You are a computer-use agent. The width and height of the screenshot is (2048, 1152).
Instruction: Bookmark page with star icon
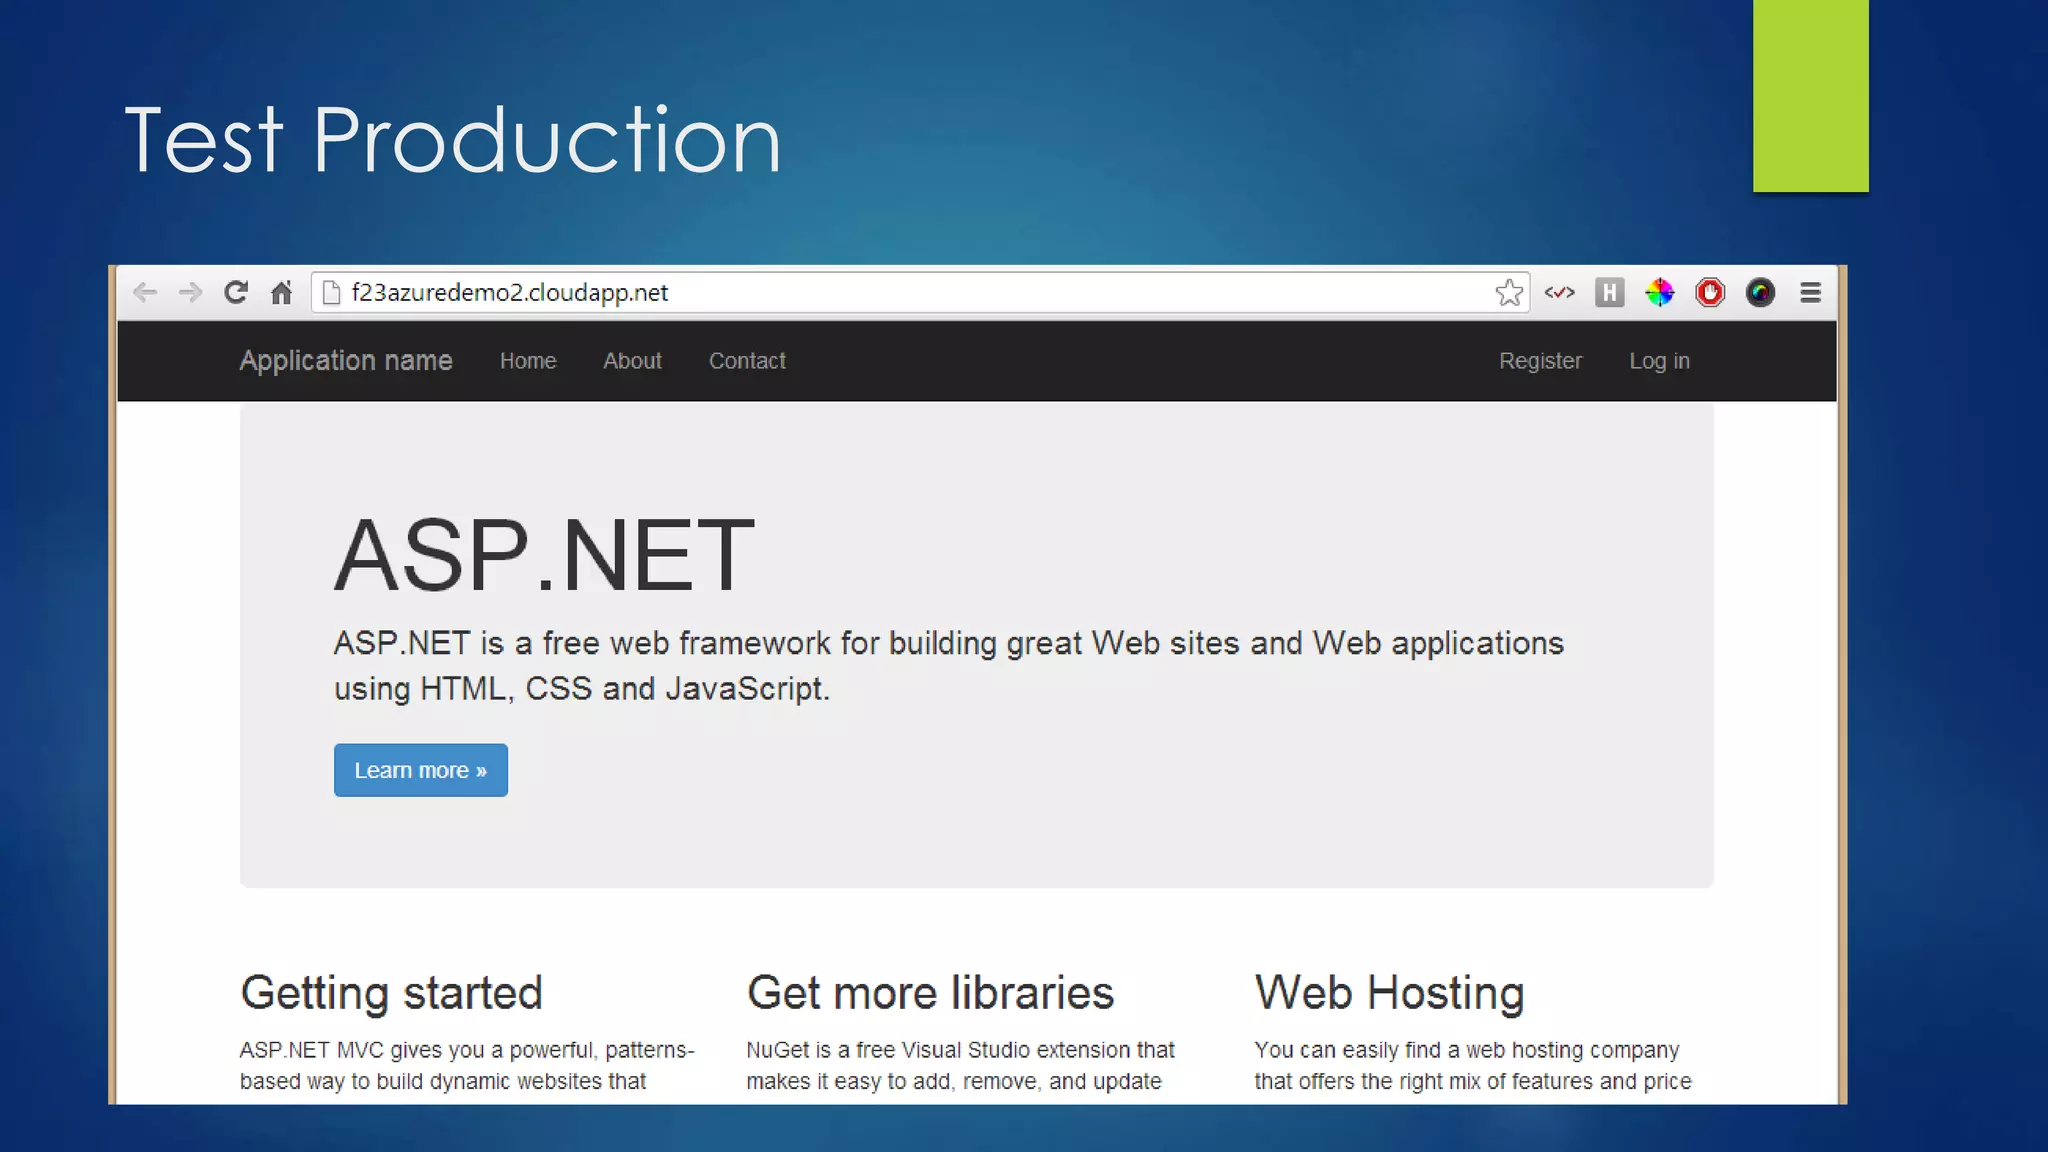1508,292
